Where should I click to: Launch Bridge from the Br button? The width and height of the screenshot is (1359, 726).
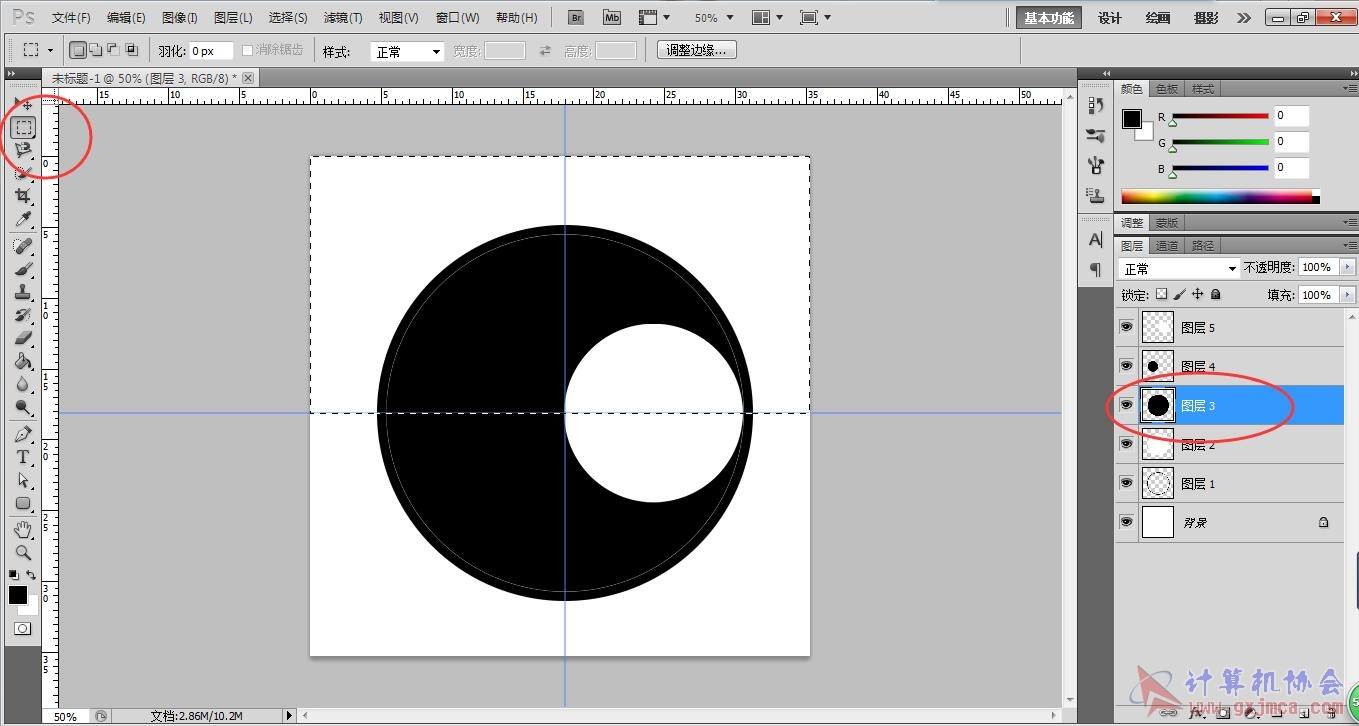[575, 18]
